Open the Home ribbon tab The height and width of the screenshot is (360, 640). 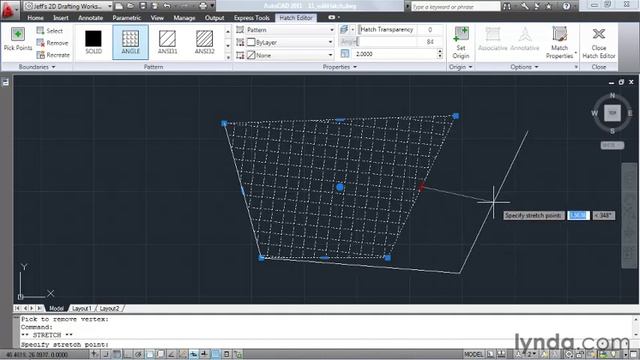36,18
